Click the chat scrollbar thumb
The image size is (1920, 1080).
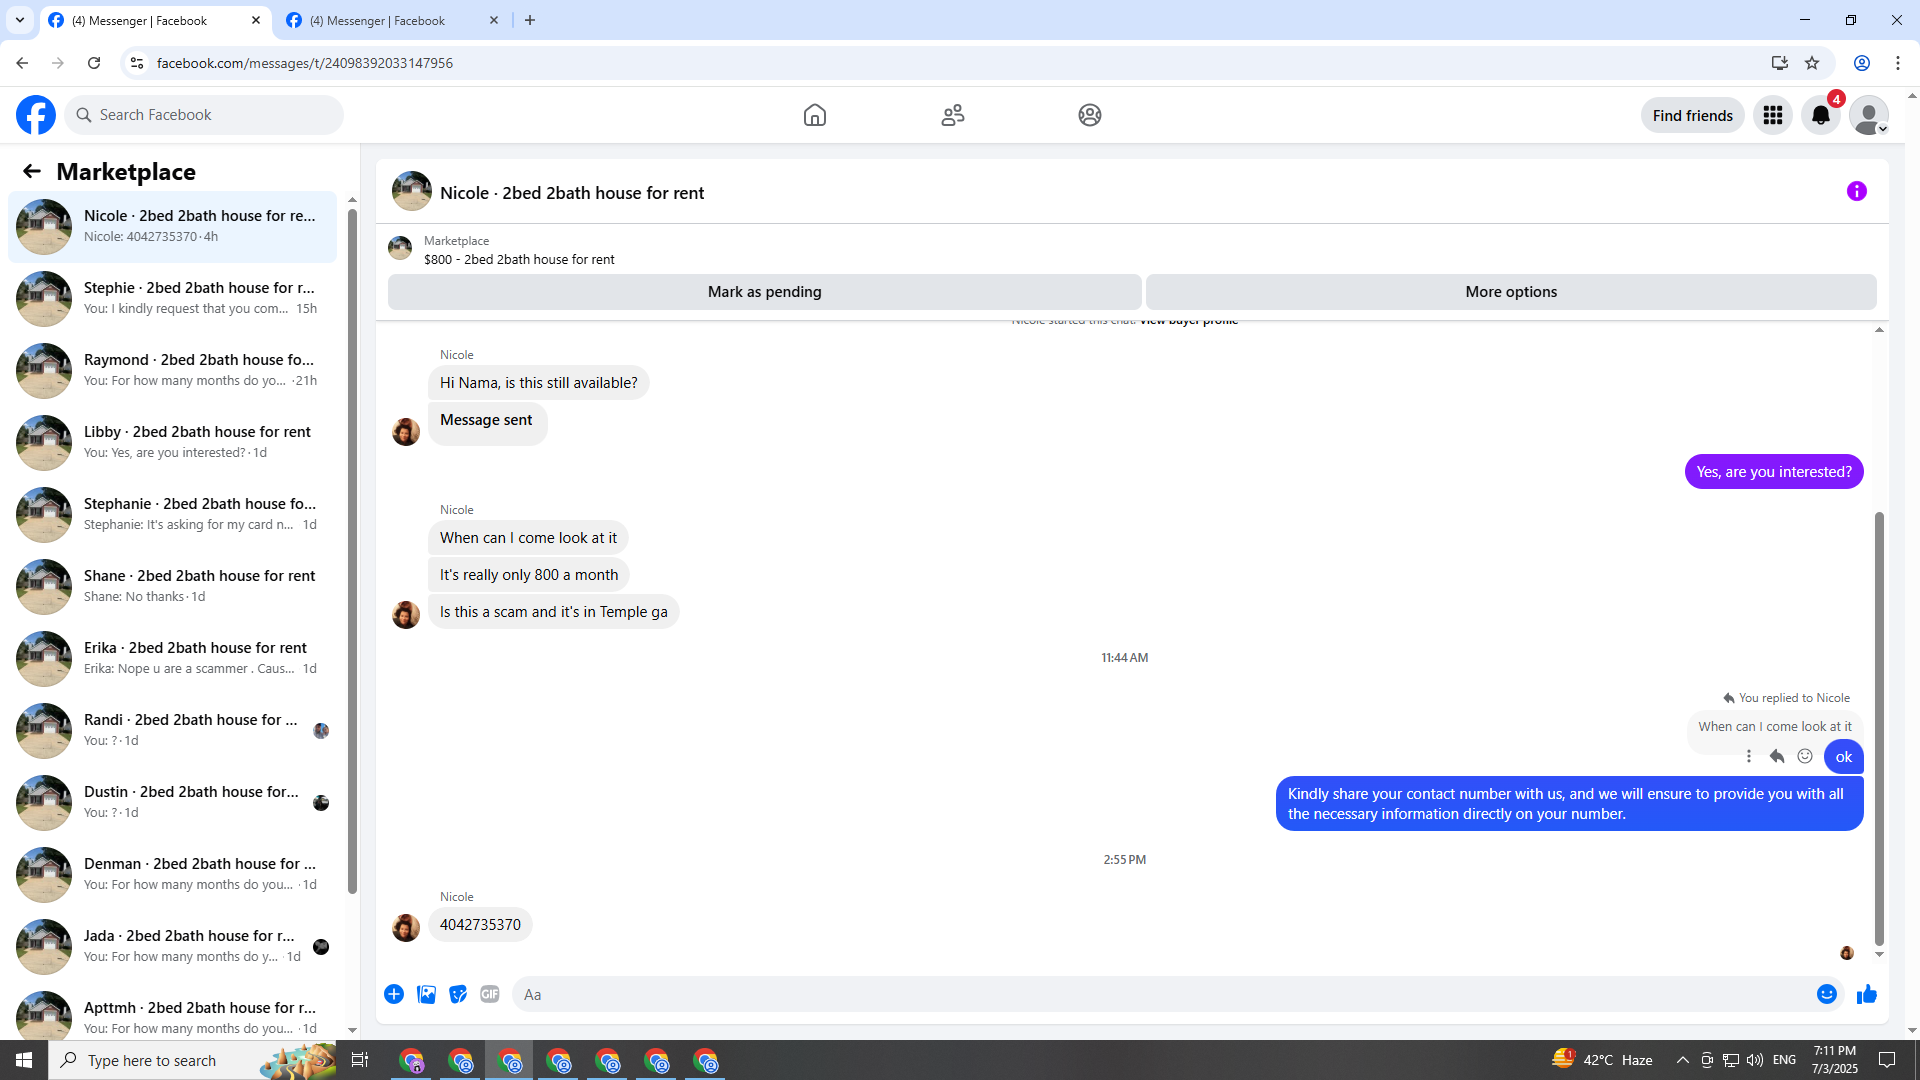coord(1879,728)
